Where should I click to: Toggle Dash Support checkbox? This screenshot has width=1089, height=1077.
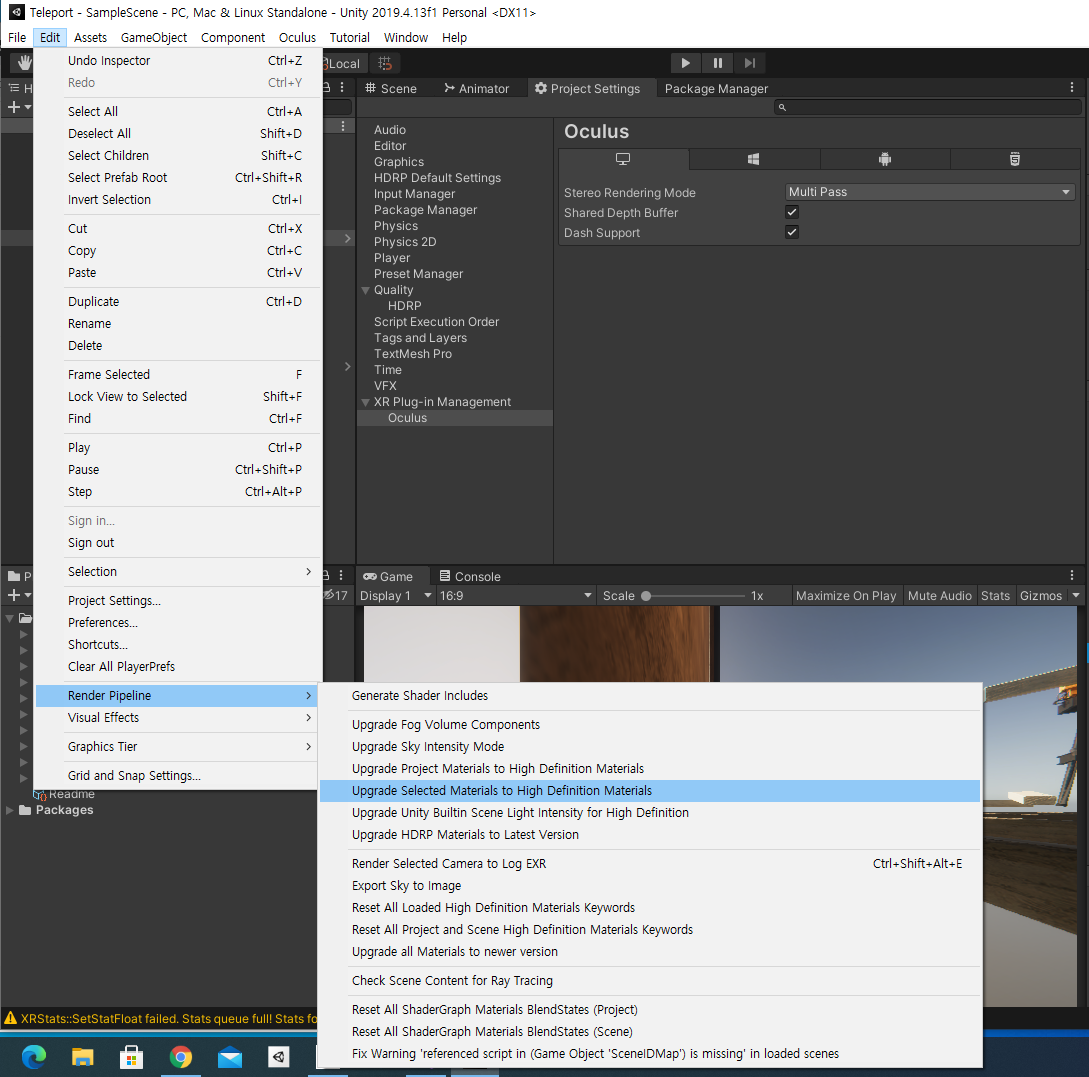point(792,232)
